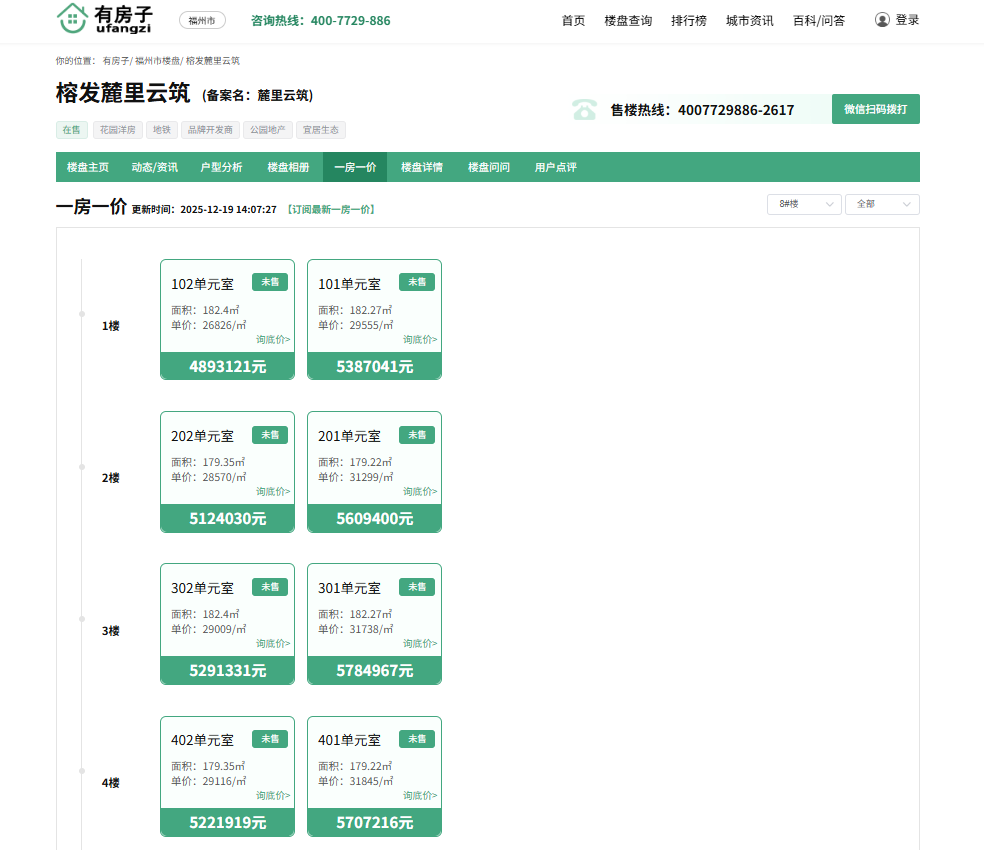Click the 未售 badge on unit 201
This screenshot has width=984, height=850.
pyautogui.click(x=417, y=435)
